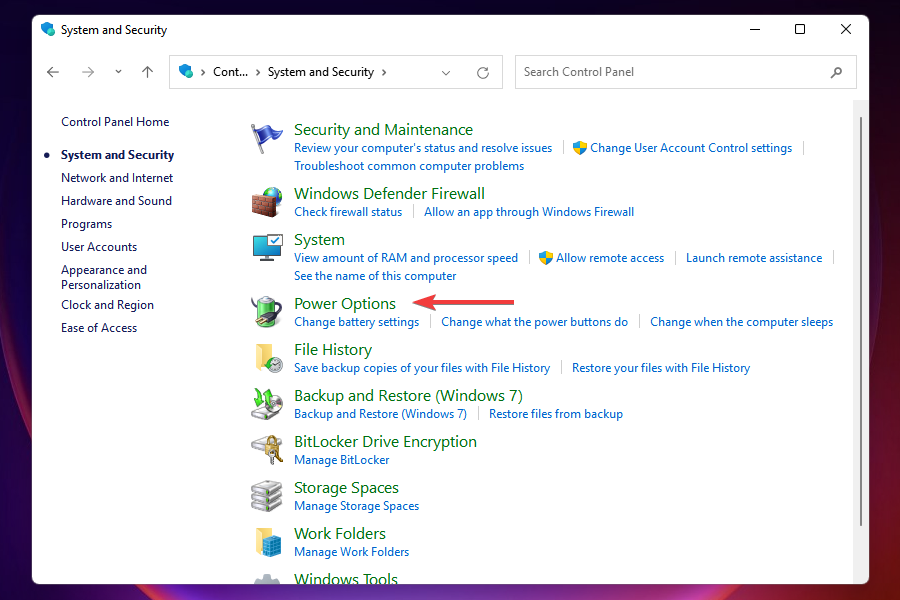Open Change battery settings
Viewport: 900px width, 600px height.
coord(357,322)
